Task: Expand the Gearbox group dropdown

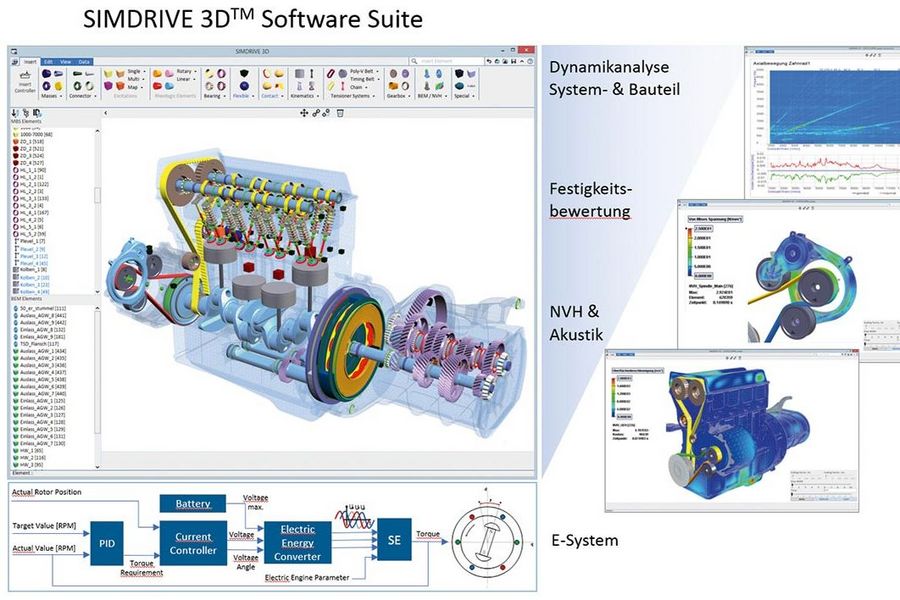Action: click(x=398, y=96)
